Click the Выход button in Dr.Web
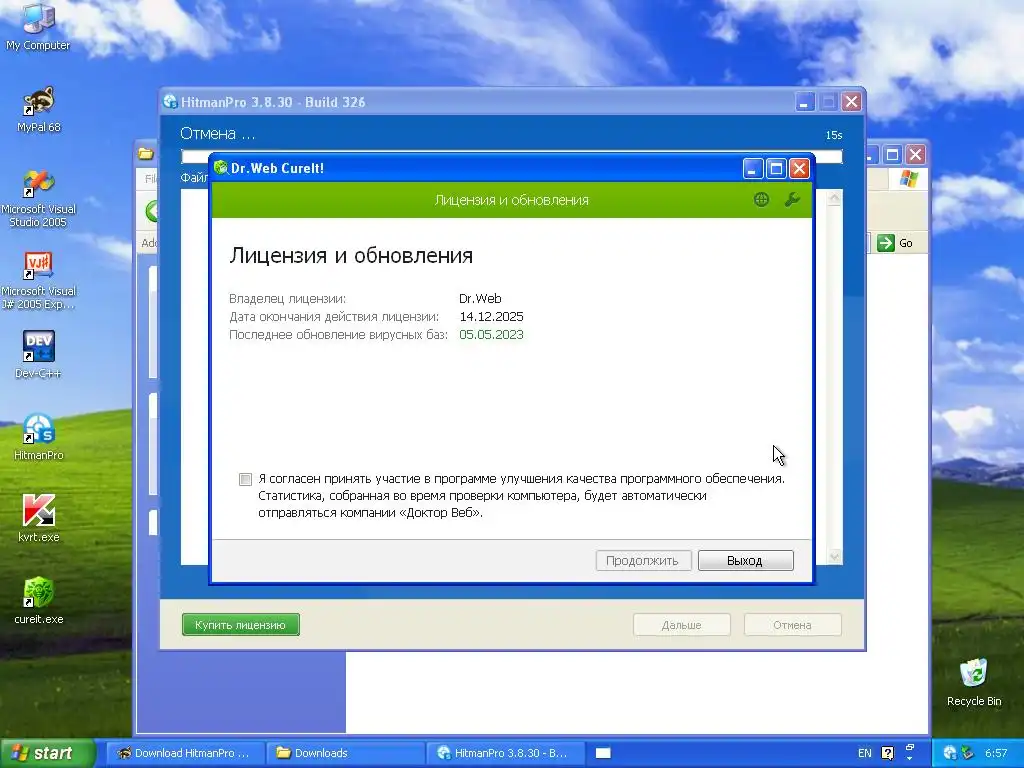 pos(745,560)
